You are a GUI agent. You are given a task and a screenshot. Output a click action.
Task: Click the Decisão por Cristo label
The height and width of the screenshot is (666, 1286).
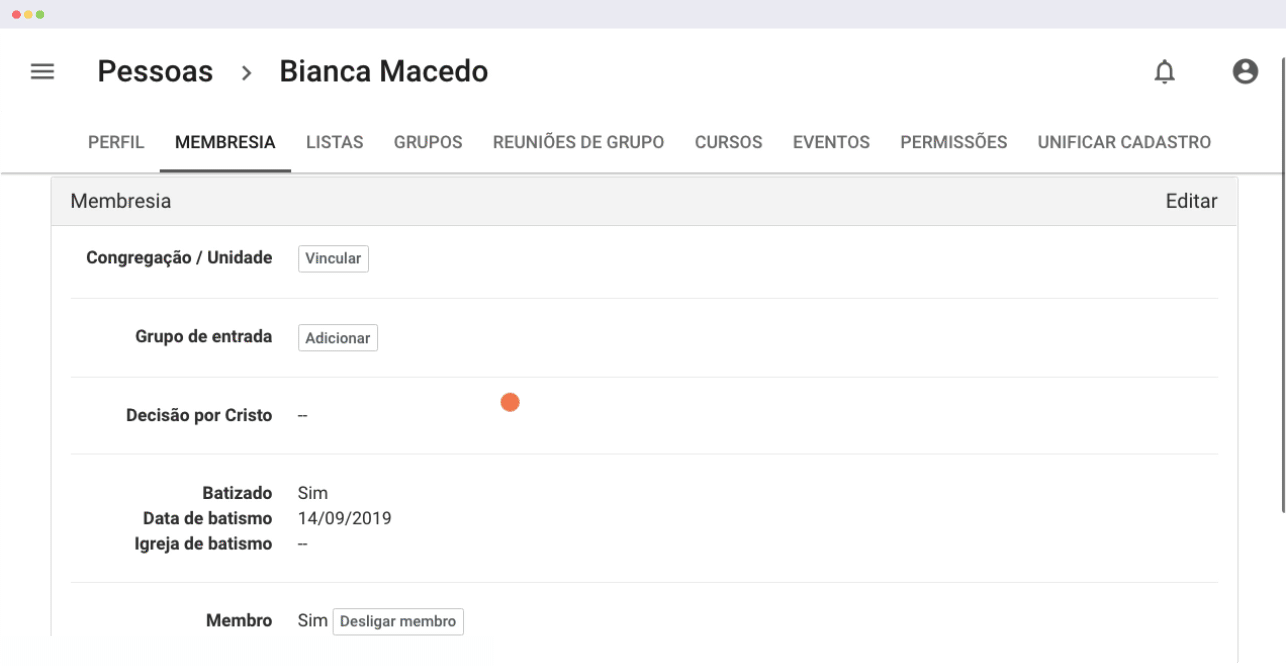click(199, 415)
